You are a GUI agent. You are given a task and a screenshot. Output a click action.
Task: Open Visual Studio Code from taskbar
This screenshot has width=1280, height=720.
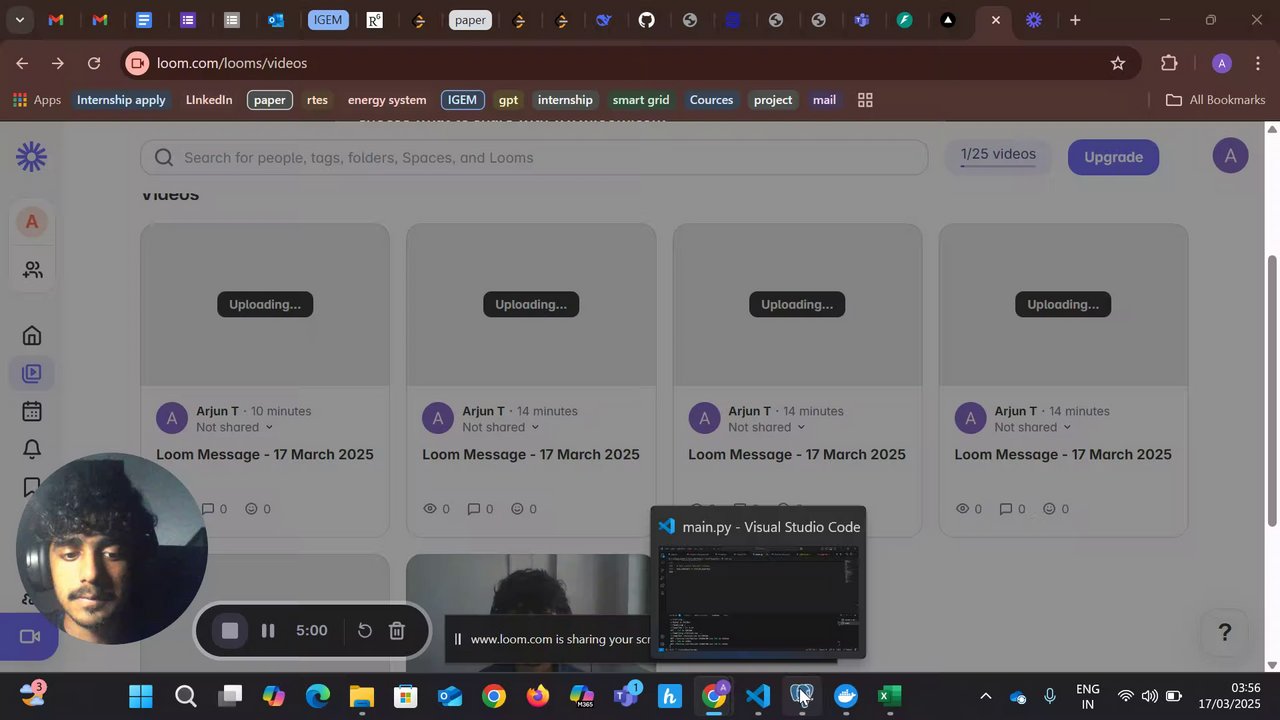(x=758, y=696)
